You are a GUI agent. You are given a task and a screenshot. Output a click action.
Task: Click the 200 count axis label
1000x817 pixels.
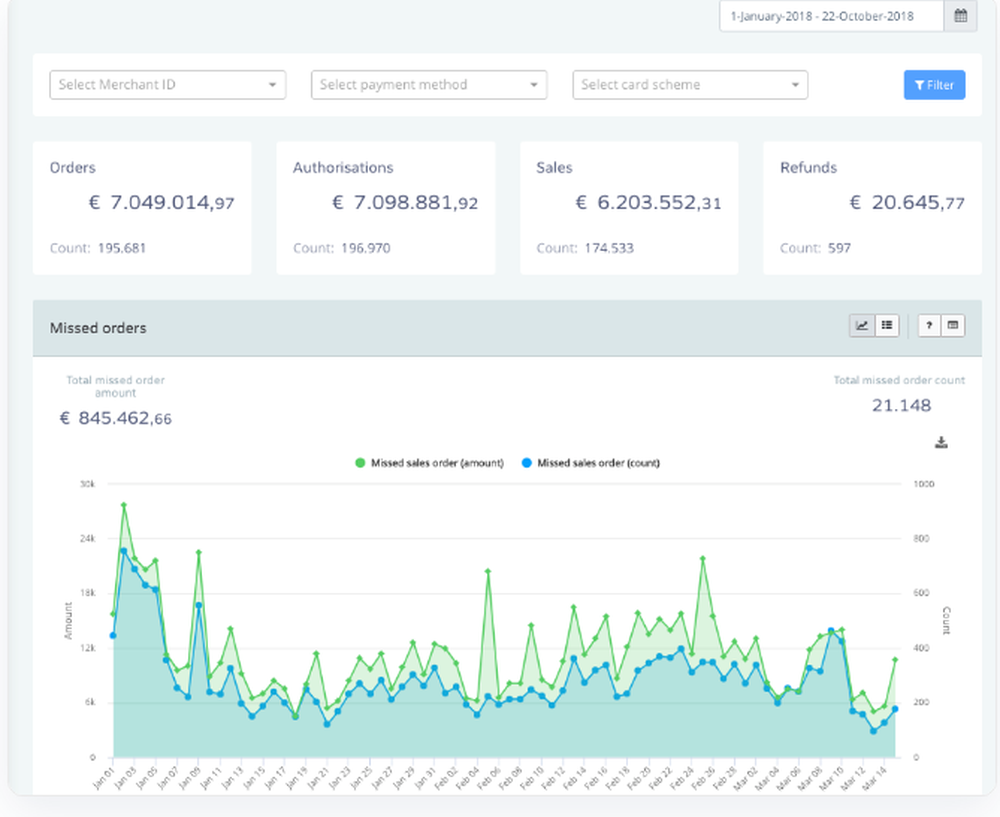click(x=921, y=702)
